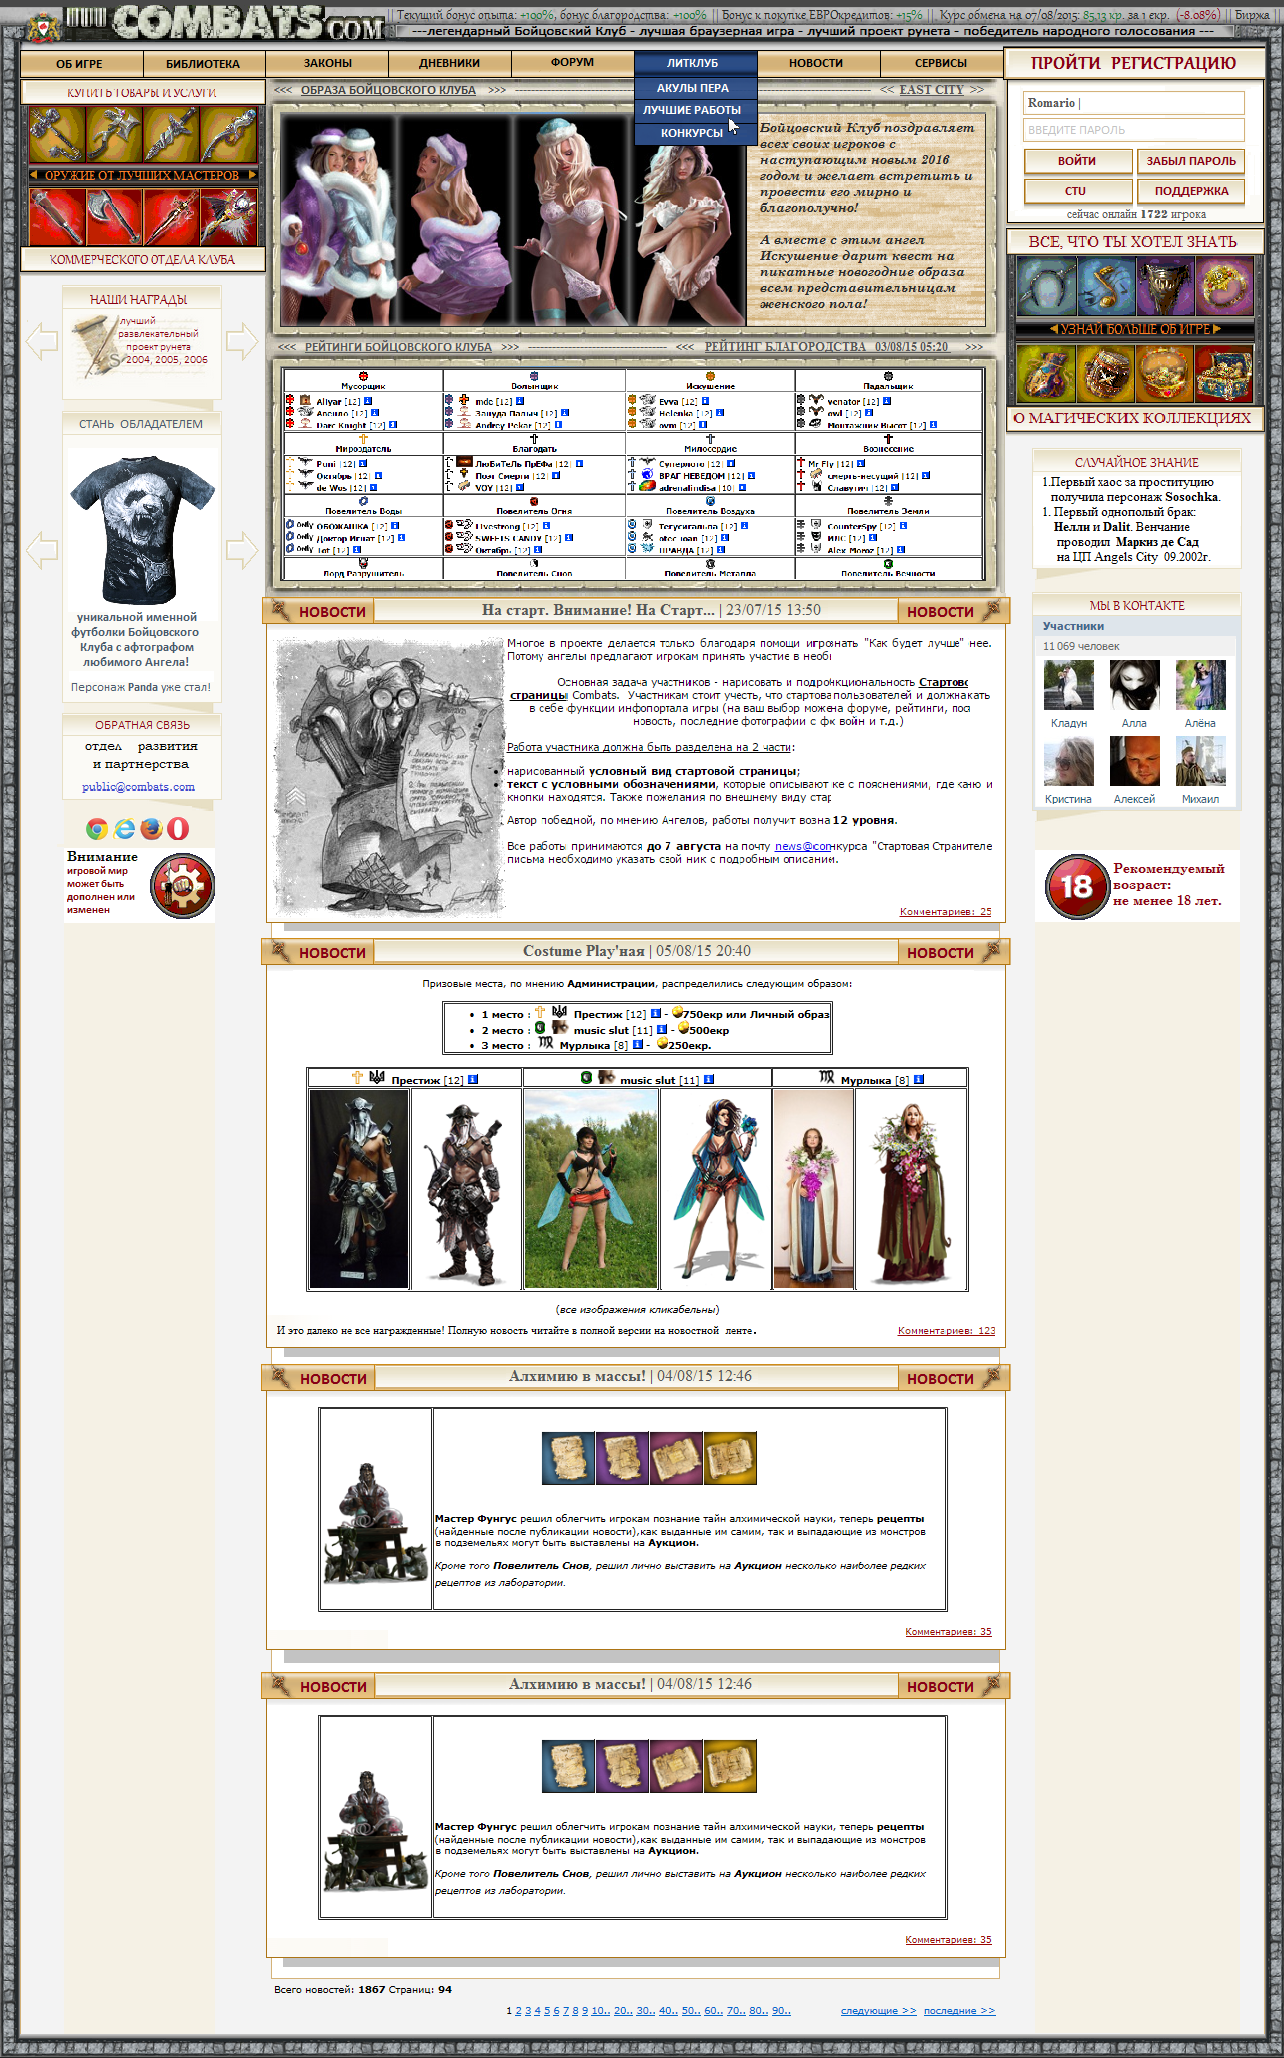Click the Войти login button
Image resolution: width=1284 pixels, height=2058 pixels.
(1077, 161)
